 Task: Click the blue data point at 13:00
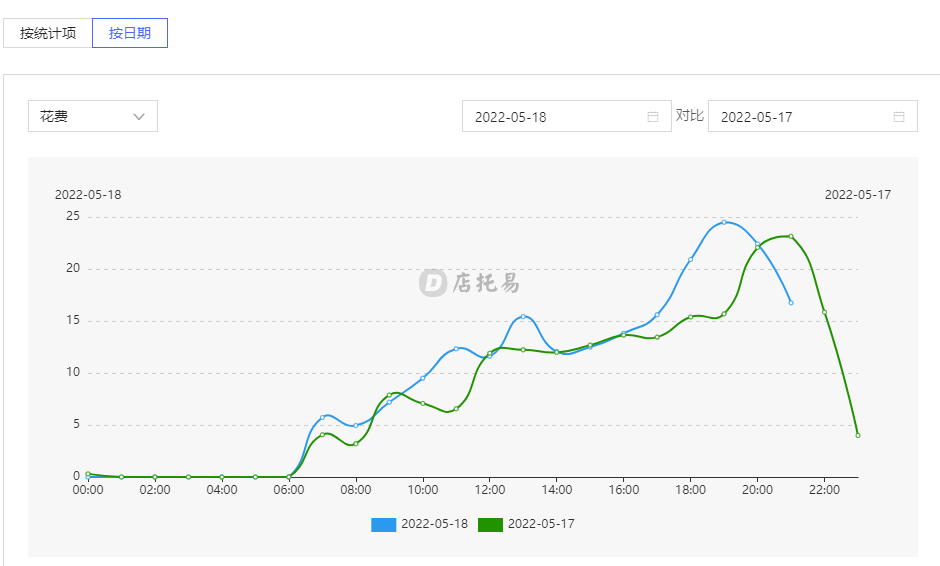point(523,317)
